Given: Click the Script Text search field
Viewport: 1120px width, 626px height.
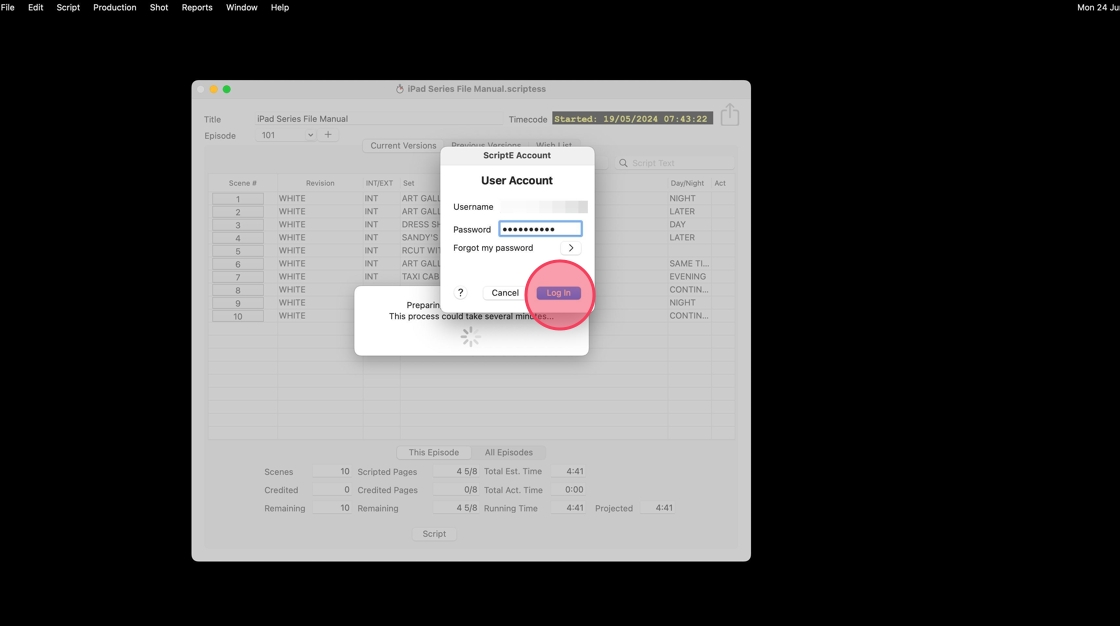Looking at the screenshot, I should tap(674, 163).
